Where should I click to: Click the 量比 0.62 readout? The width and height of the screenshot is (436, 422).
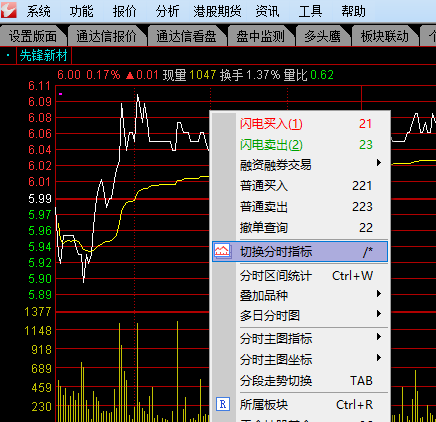pyautogui.click(x=309, y=75)
